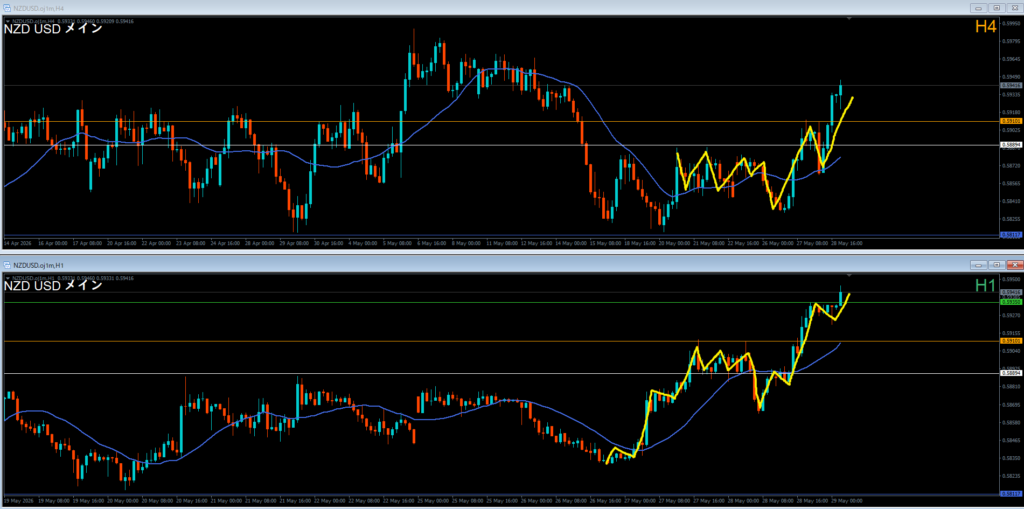Select the white 0.58894 price label in H1
The height and width of the screenshot is (509, 1024).
click(1010, 373)
